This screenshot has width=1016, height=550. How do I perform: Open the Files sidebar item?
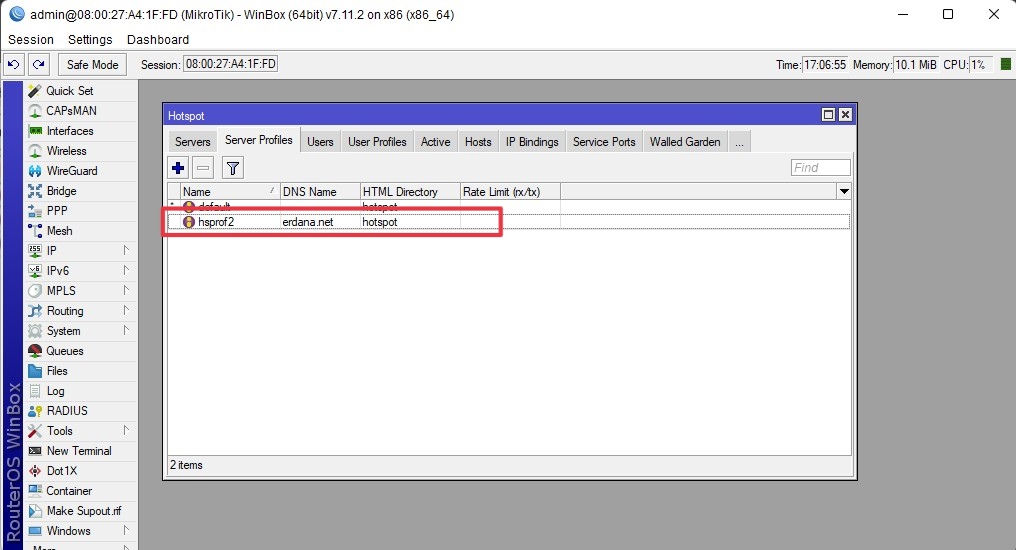[59, 371]
